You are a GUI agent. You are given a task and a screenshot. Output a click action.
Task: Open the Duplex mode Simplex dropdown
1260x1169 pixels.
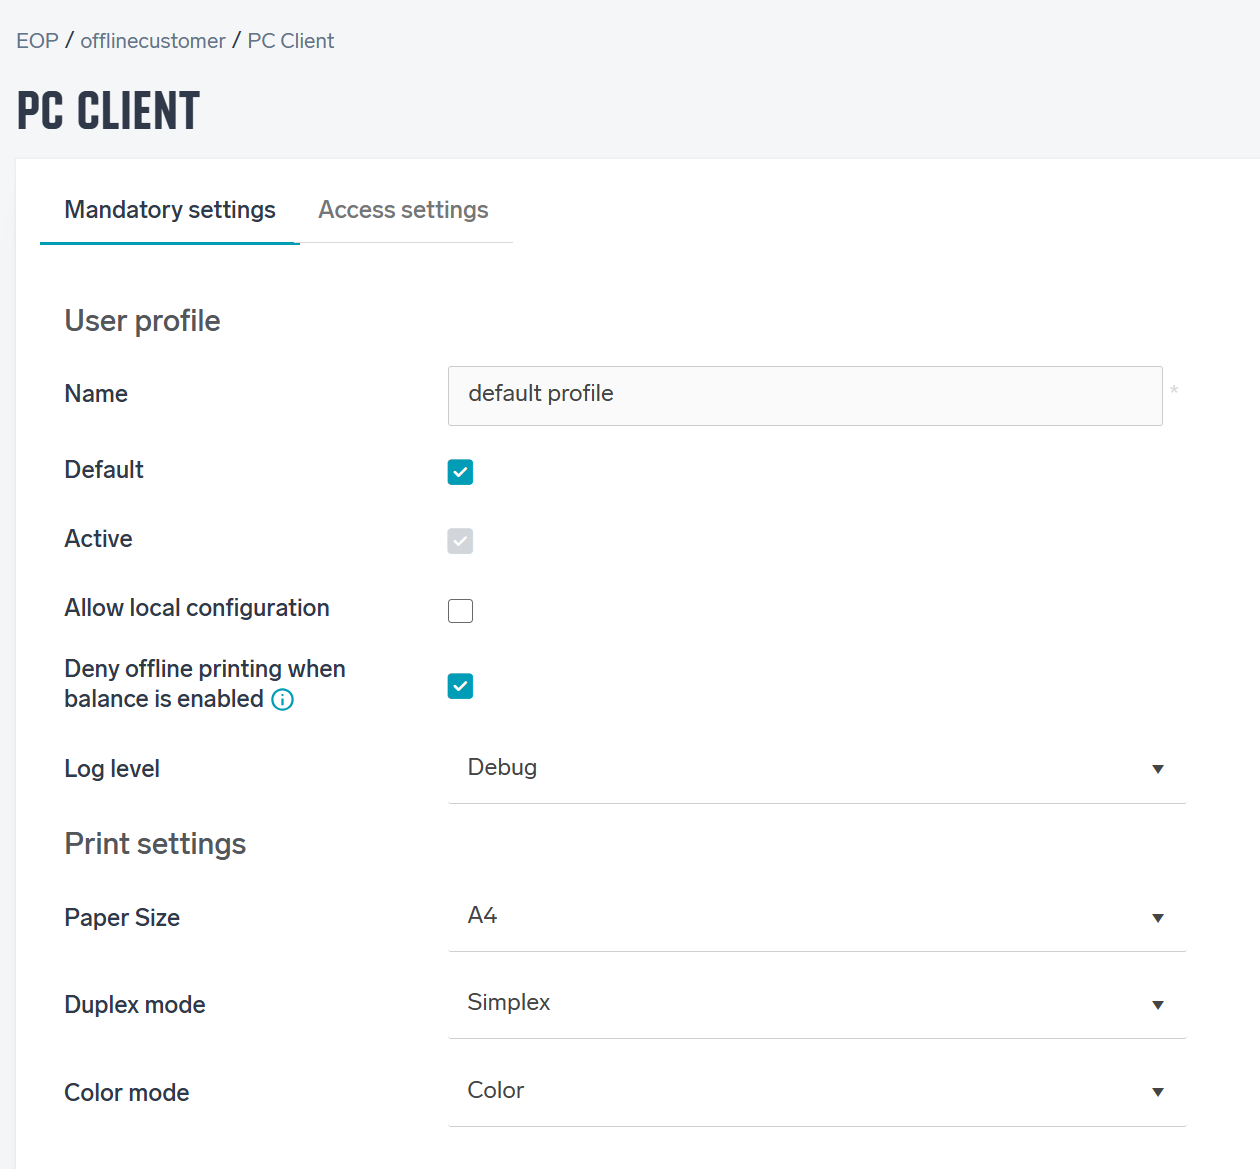tap(817, 1004)
